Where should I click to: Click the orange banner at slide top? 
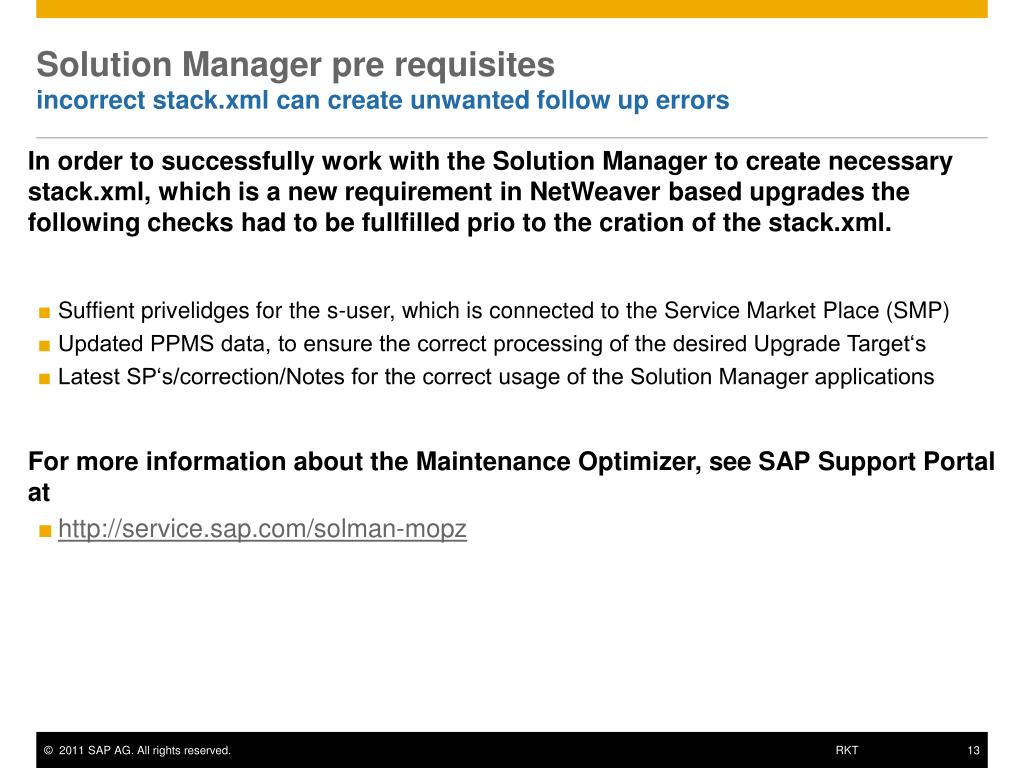[512, 8]
